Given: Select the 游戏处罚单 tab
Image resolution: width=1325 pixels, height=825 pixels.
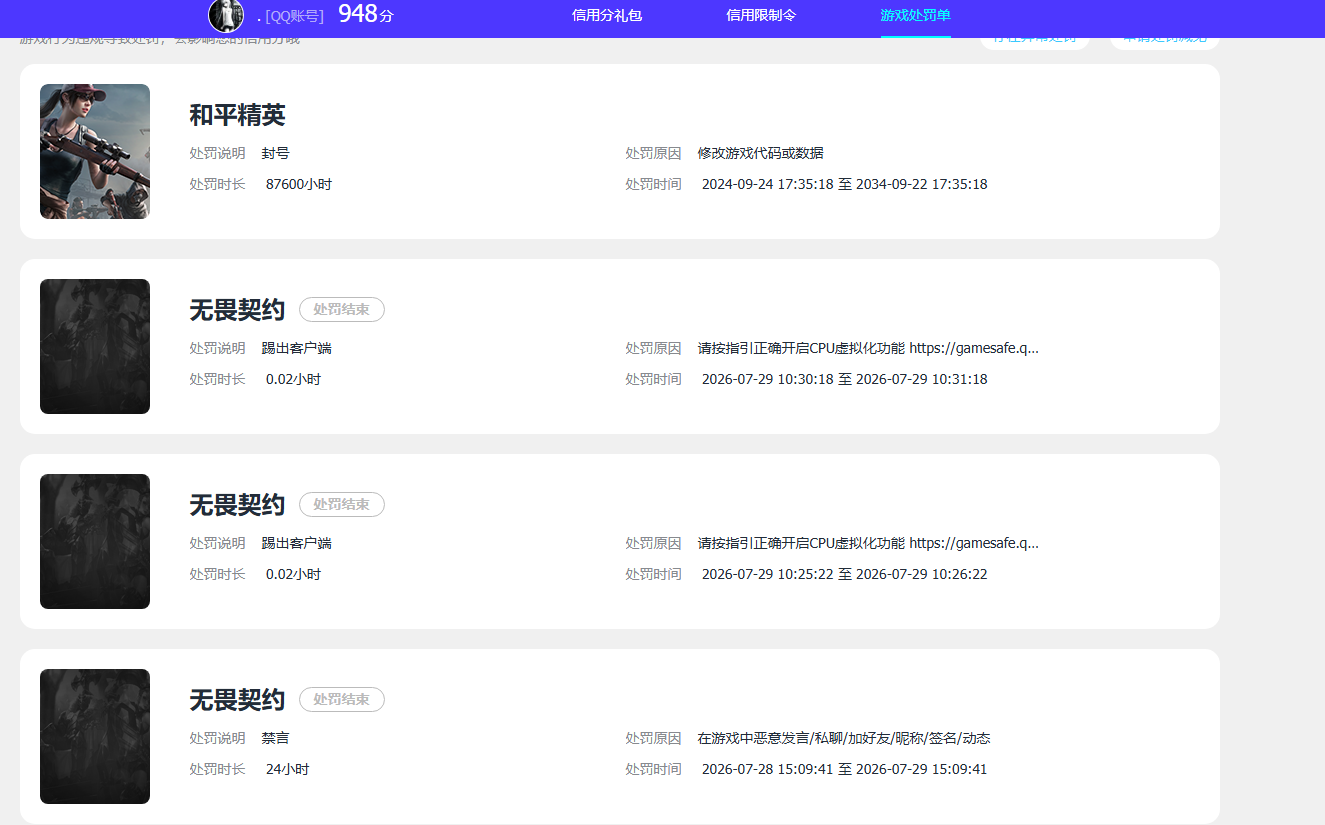Looking at the screenshot, I should tap(915, 16).
